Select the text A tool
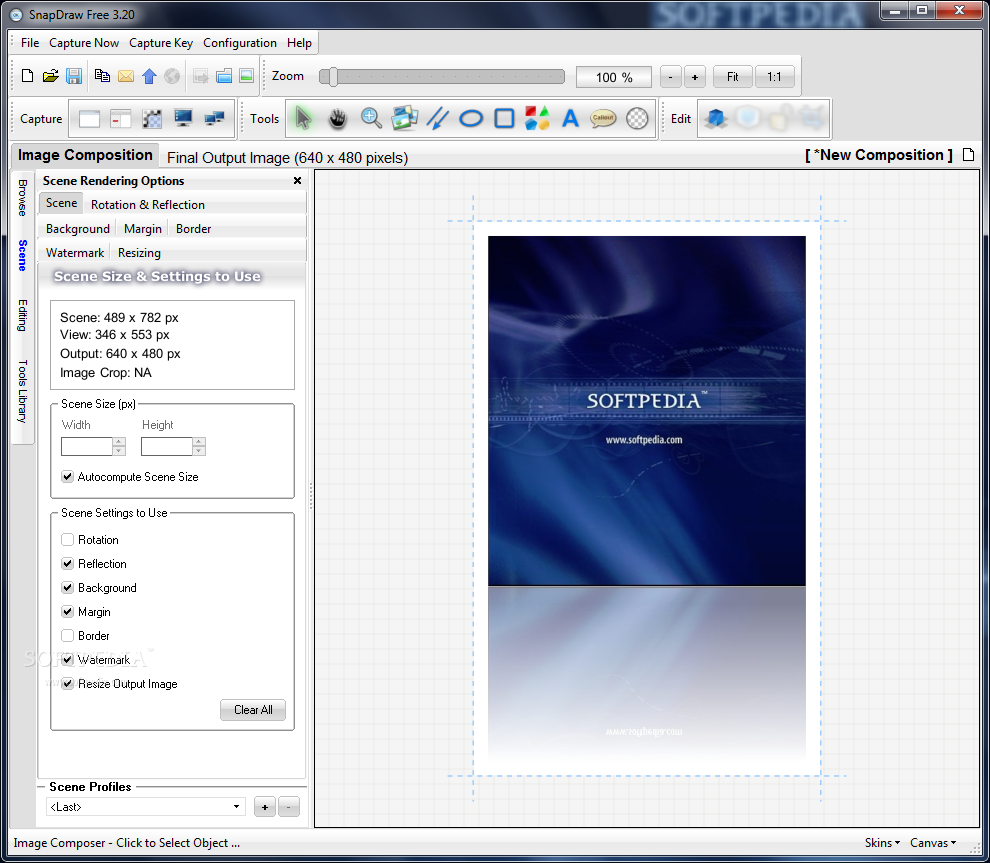Screen dimensions: 990x863 [570, 118]
